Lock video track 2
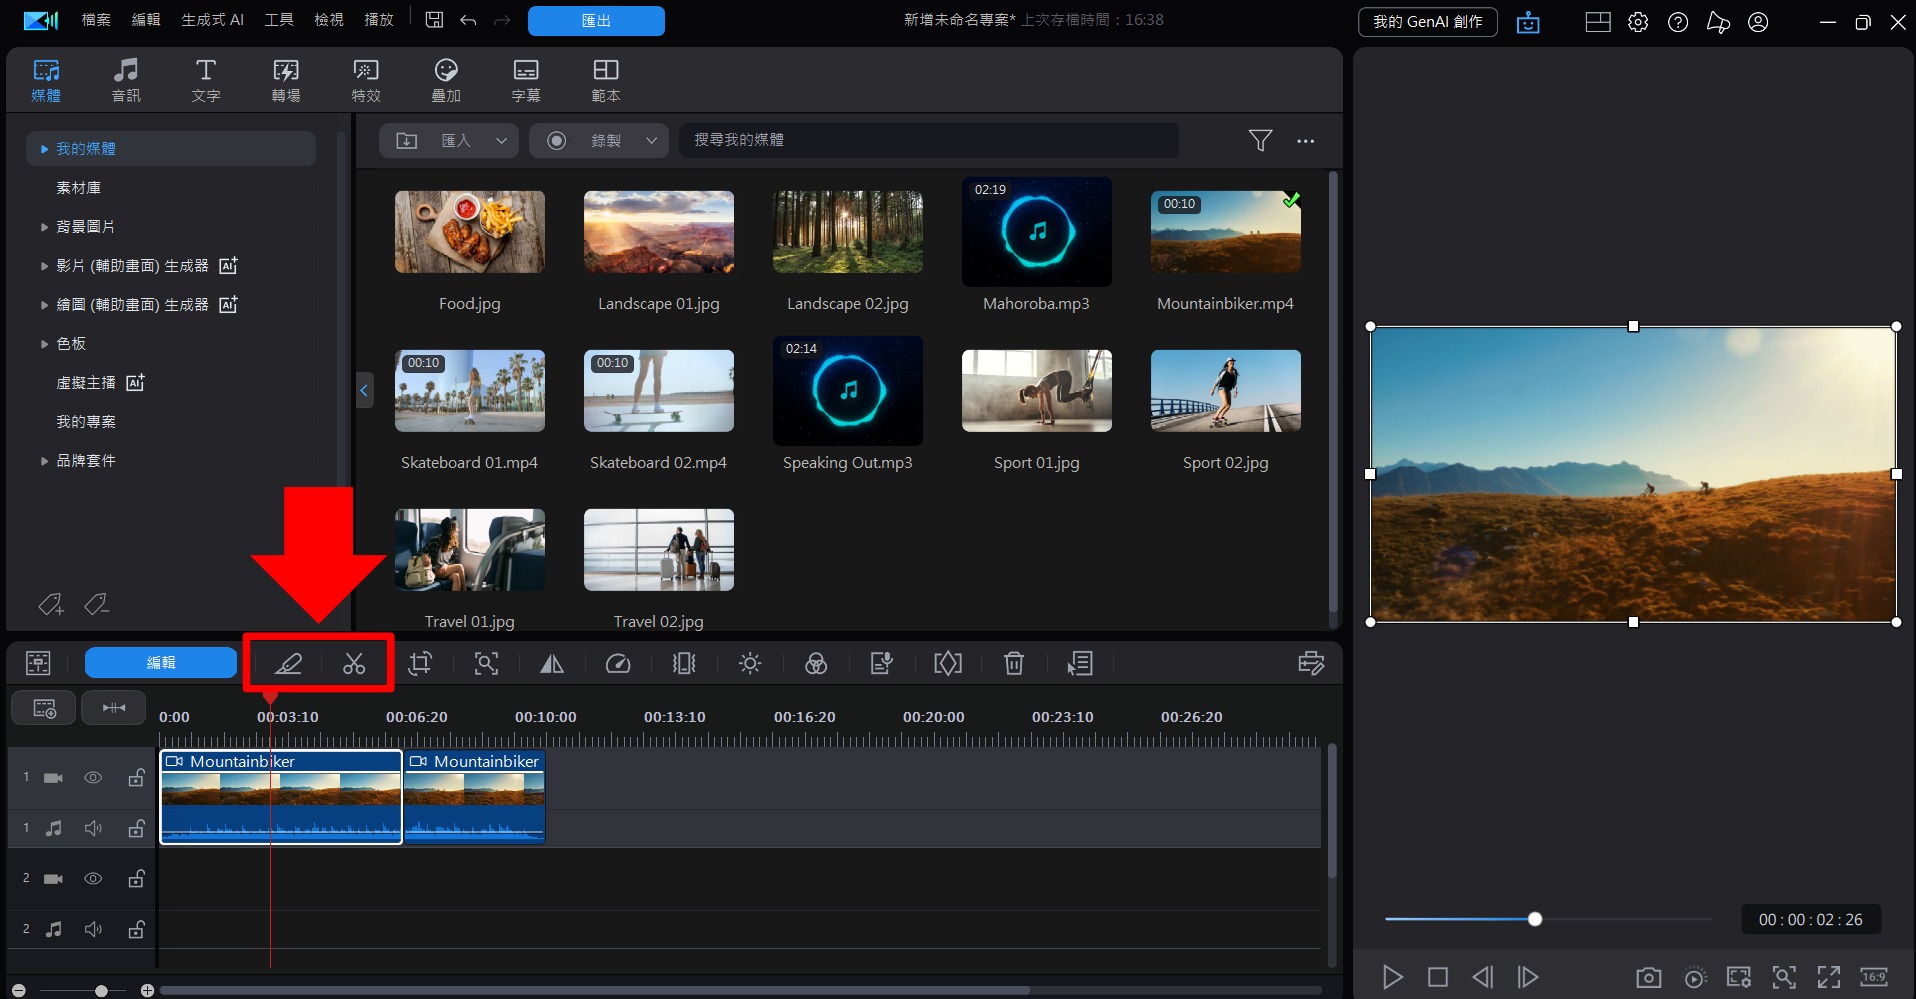The height and width of the screenshot is (999, 1916). 136,879
